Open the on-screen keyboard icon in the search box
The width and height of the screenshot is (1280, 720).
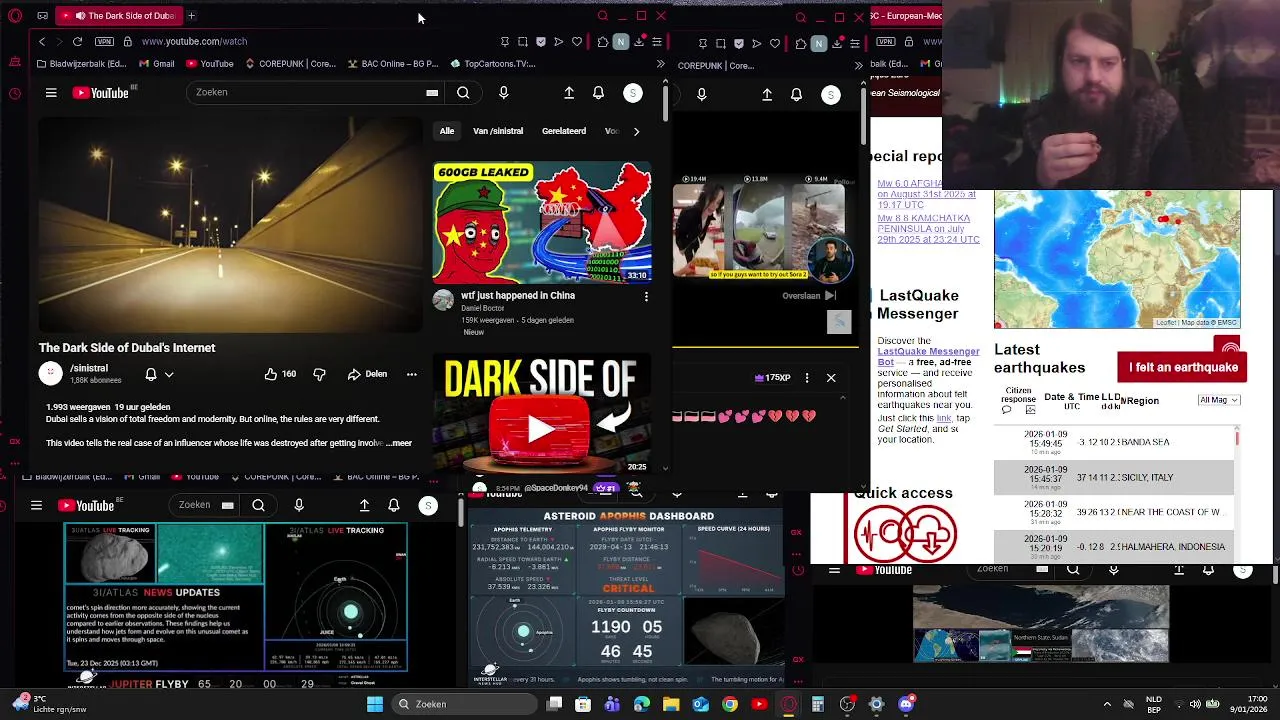(x=432, y=92)
